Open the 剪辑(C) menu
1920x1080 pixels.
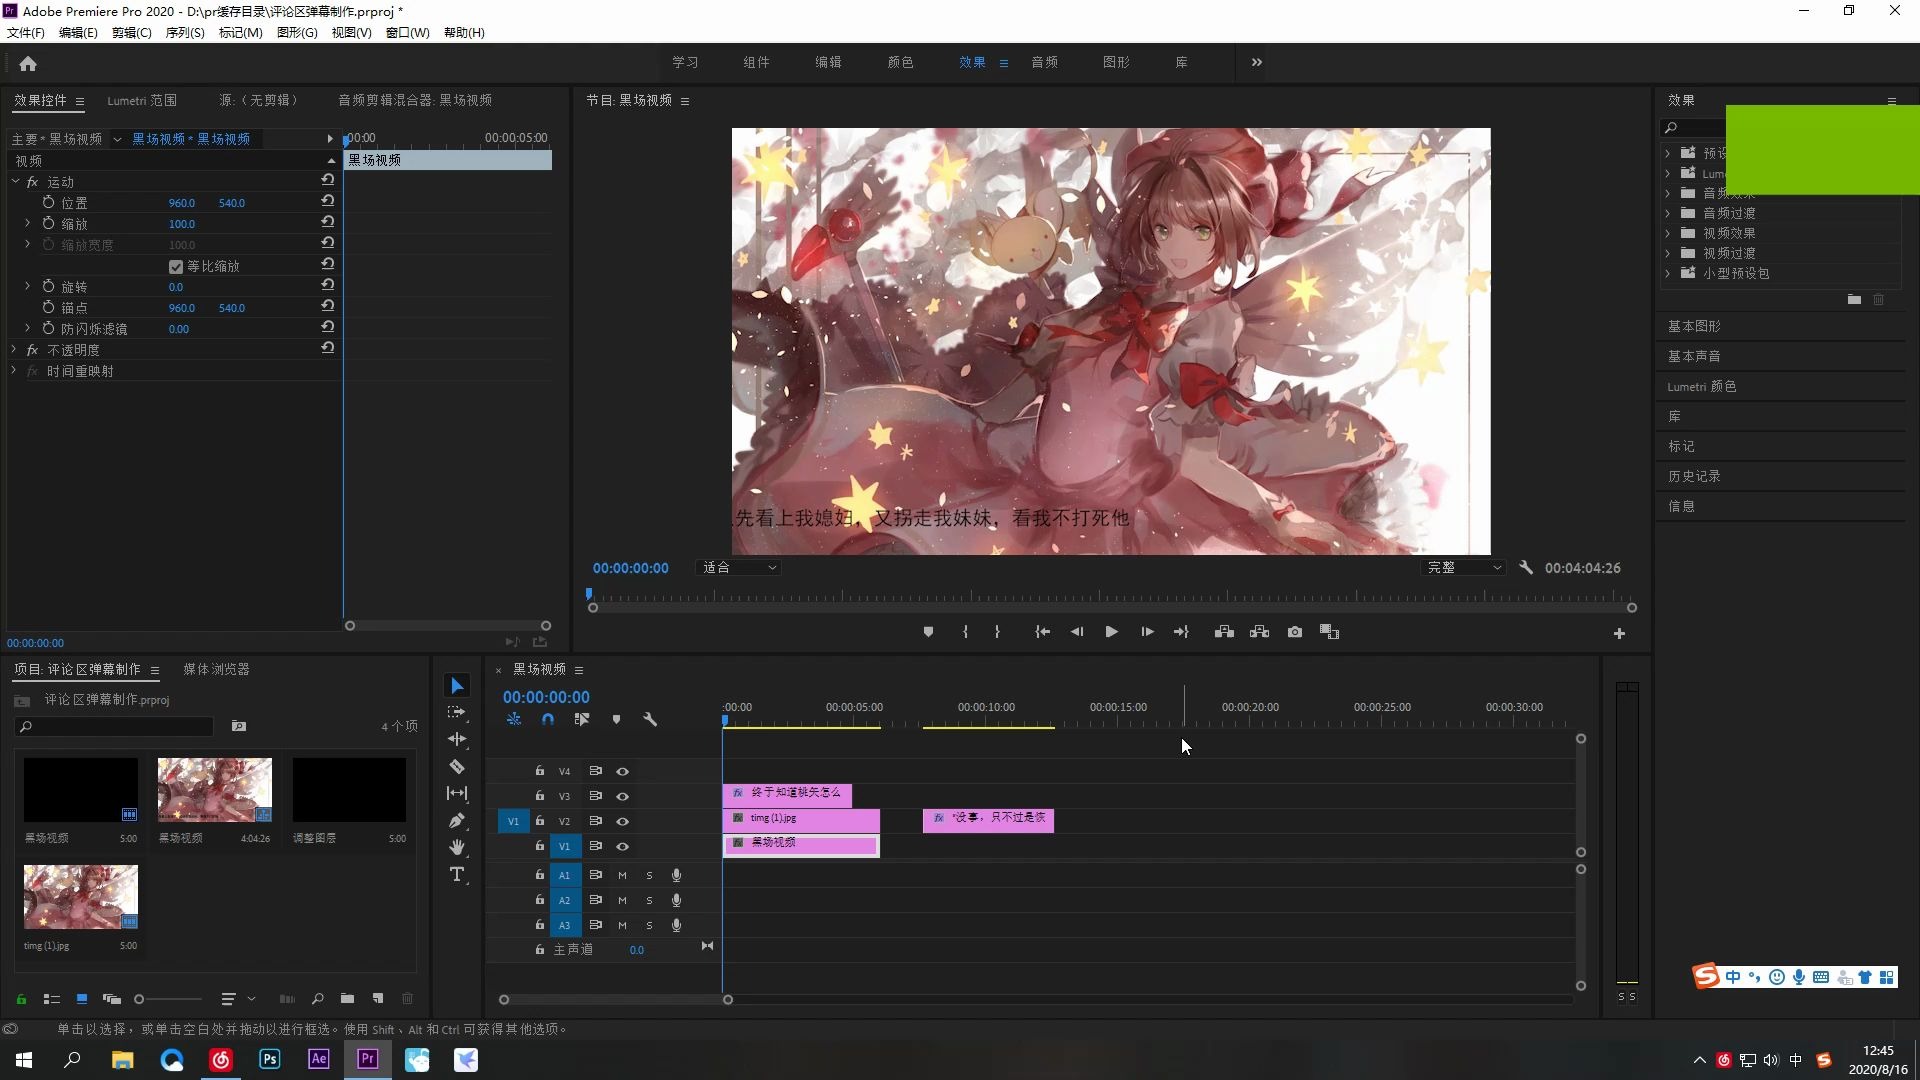click(132, 32)
